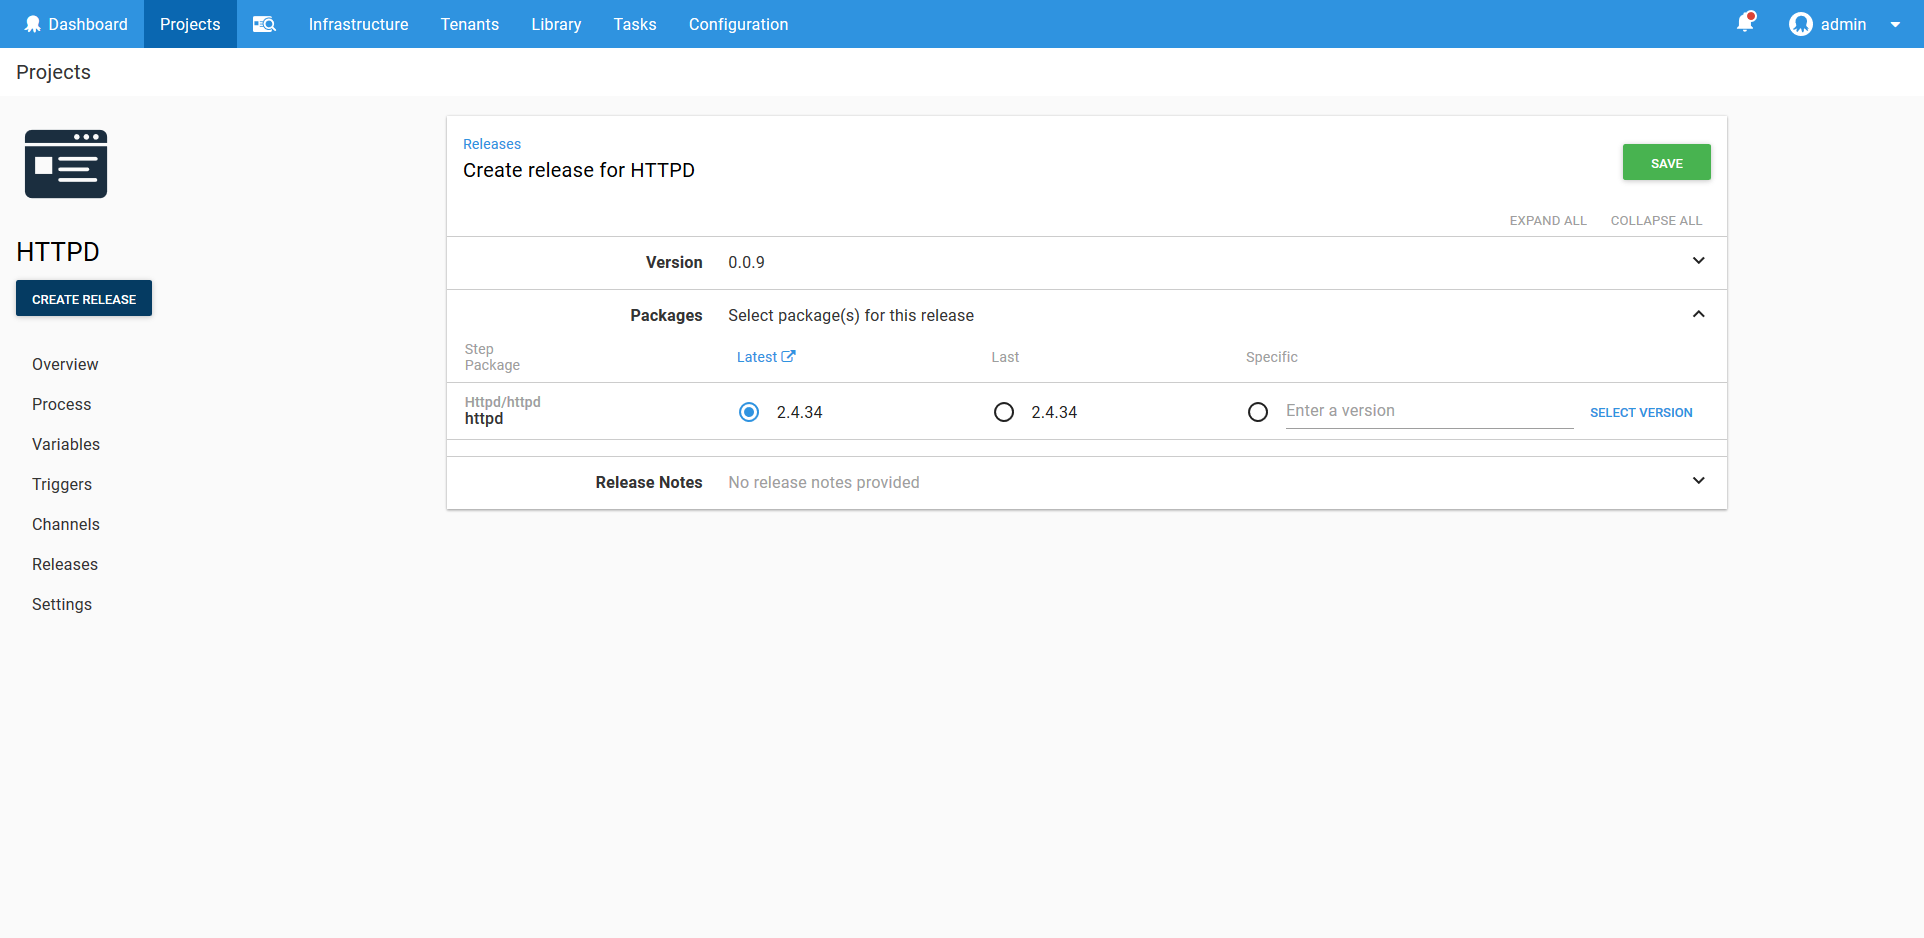Screen dimensions: 1924x938
Task: Collapse the Packages section chevron
Action: click(x=1698, y=314)
